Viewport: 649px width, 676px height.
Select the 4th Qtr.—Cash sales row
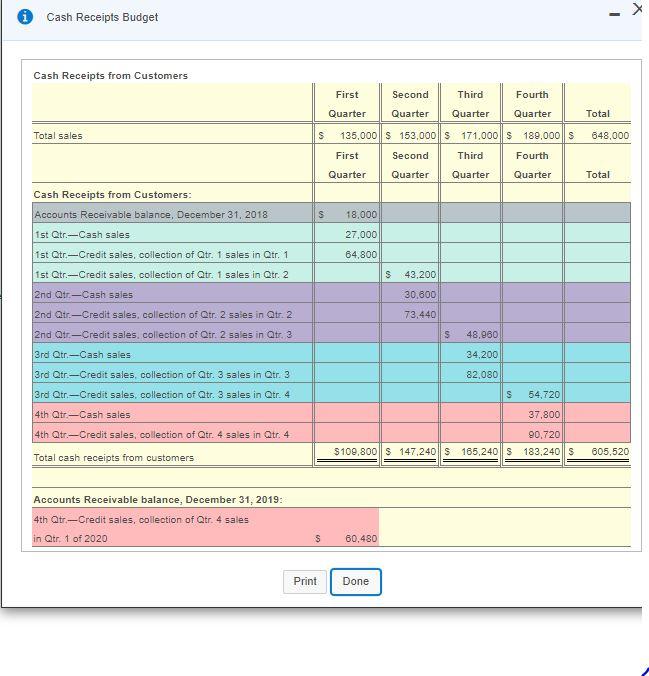pos(331,414)
